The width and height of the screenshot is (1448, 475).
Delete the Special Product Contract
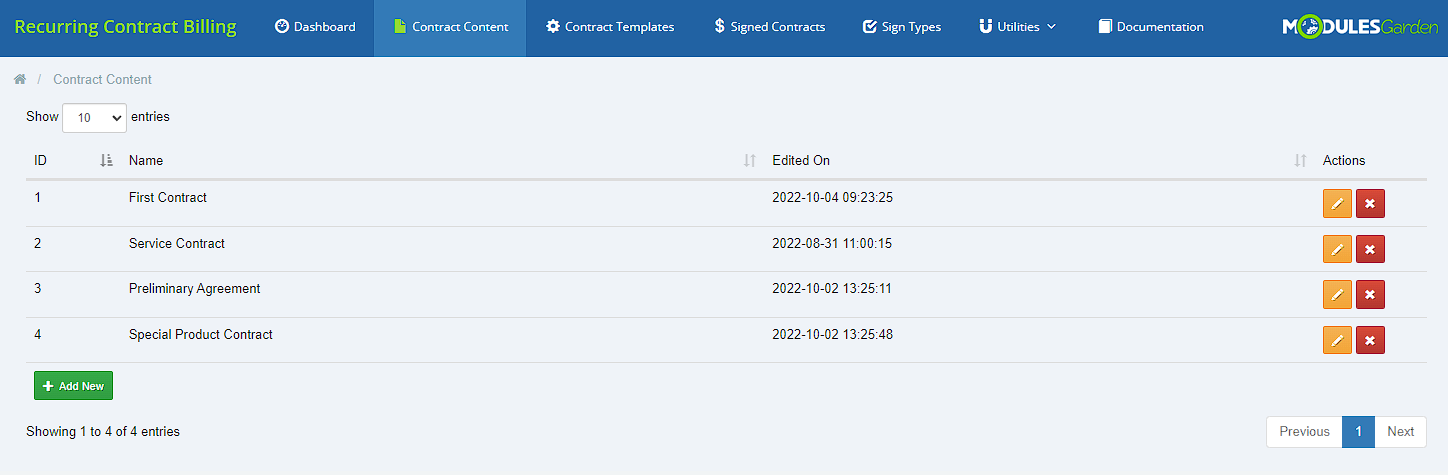pyautogui.click(x=1370, y=340)
